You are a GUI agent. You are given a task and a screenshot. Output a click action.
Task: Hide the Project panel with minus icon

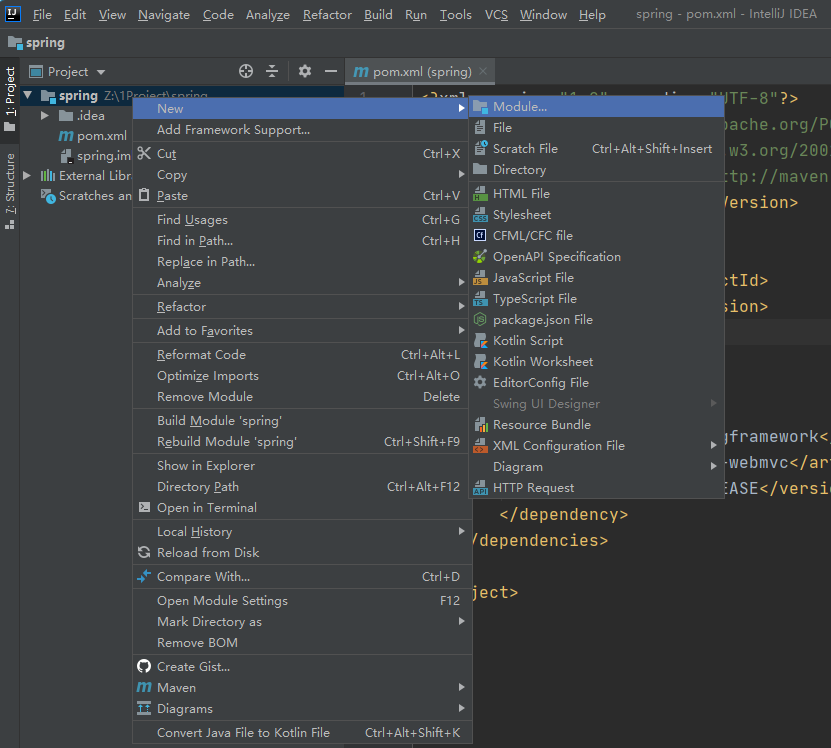tap(331, 71)
